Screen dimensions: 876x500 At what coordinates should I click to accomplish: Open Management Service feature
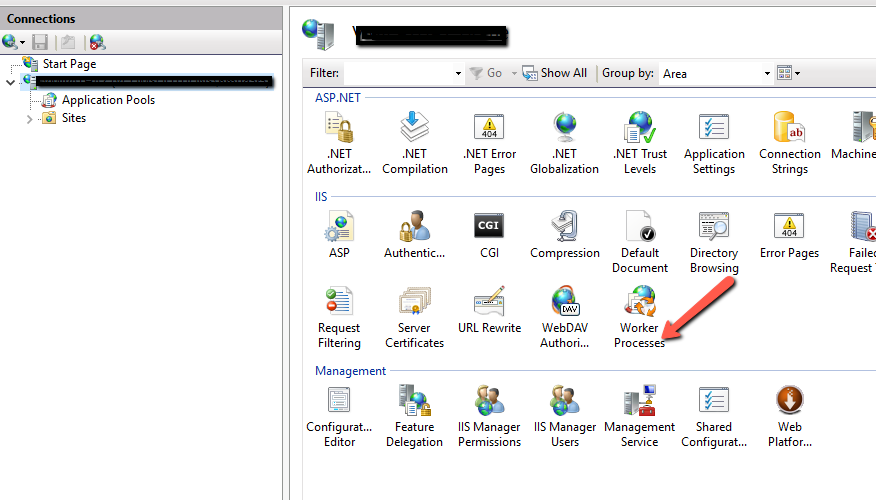coord(640,416)
